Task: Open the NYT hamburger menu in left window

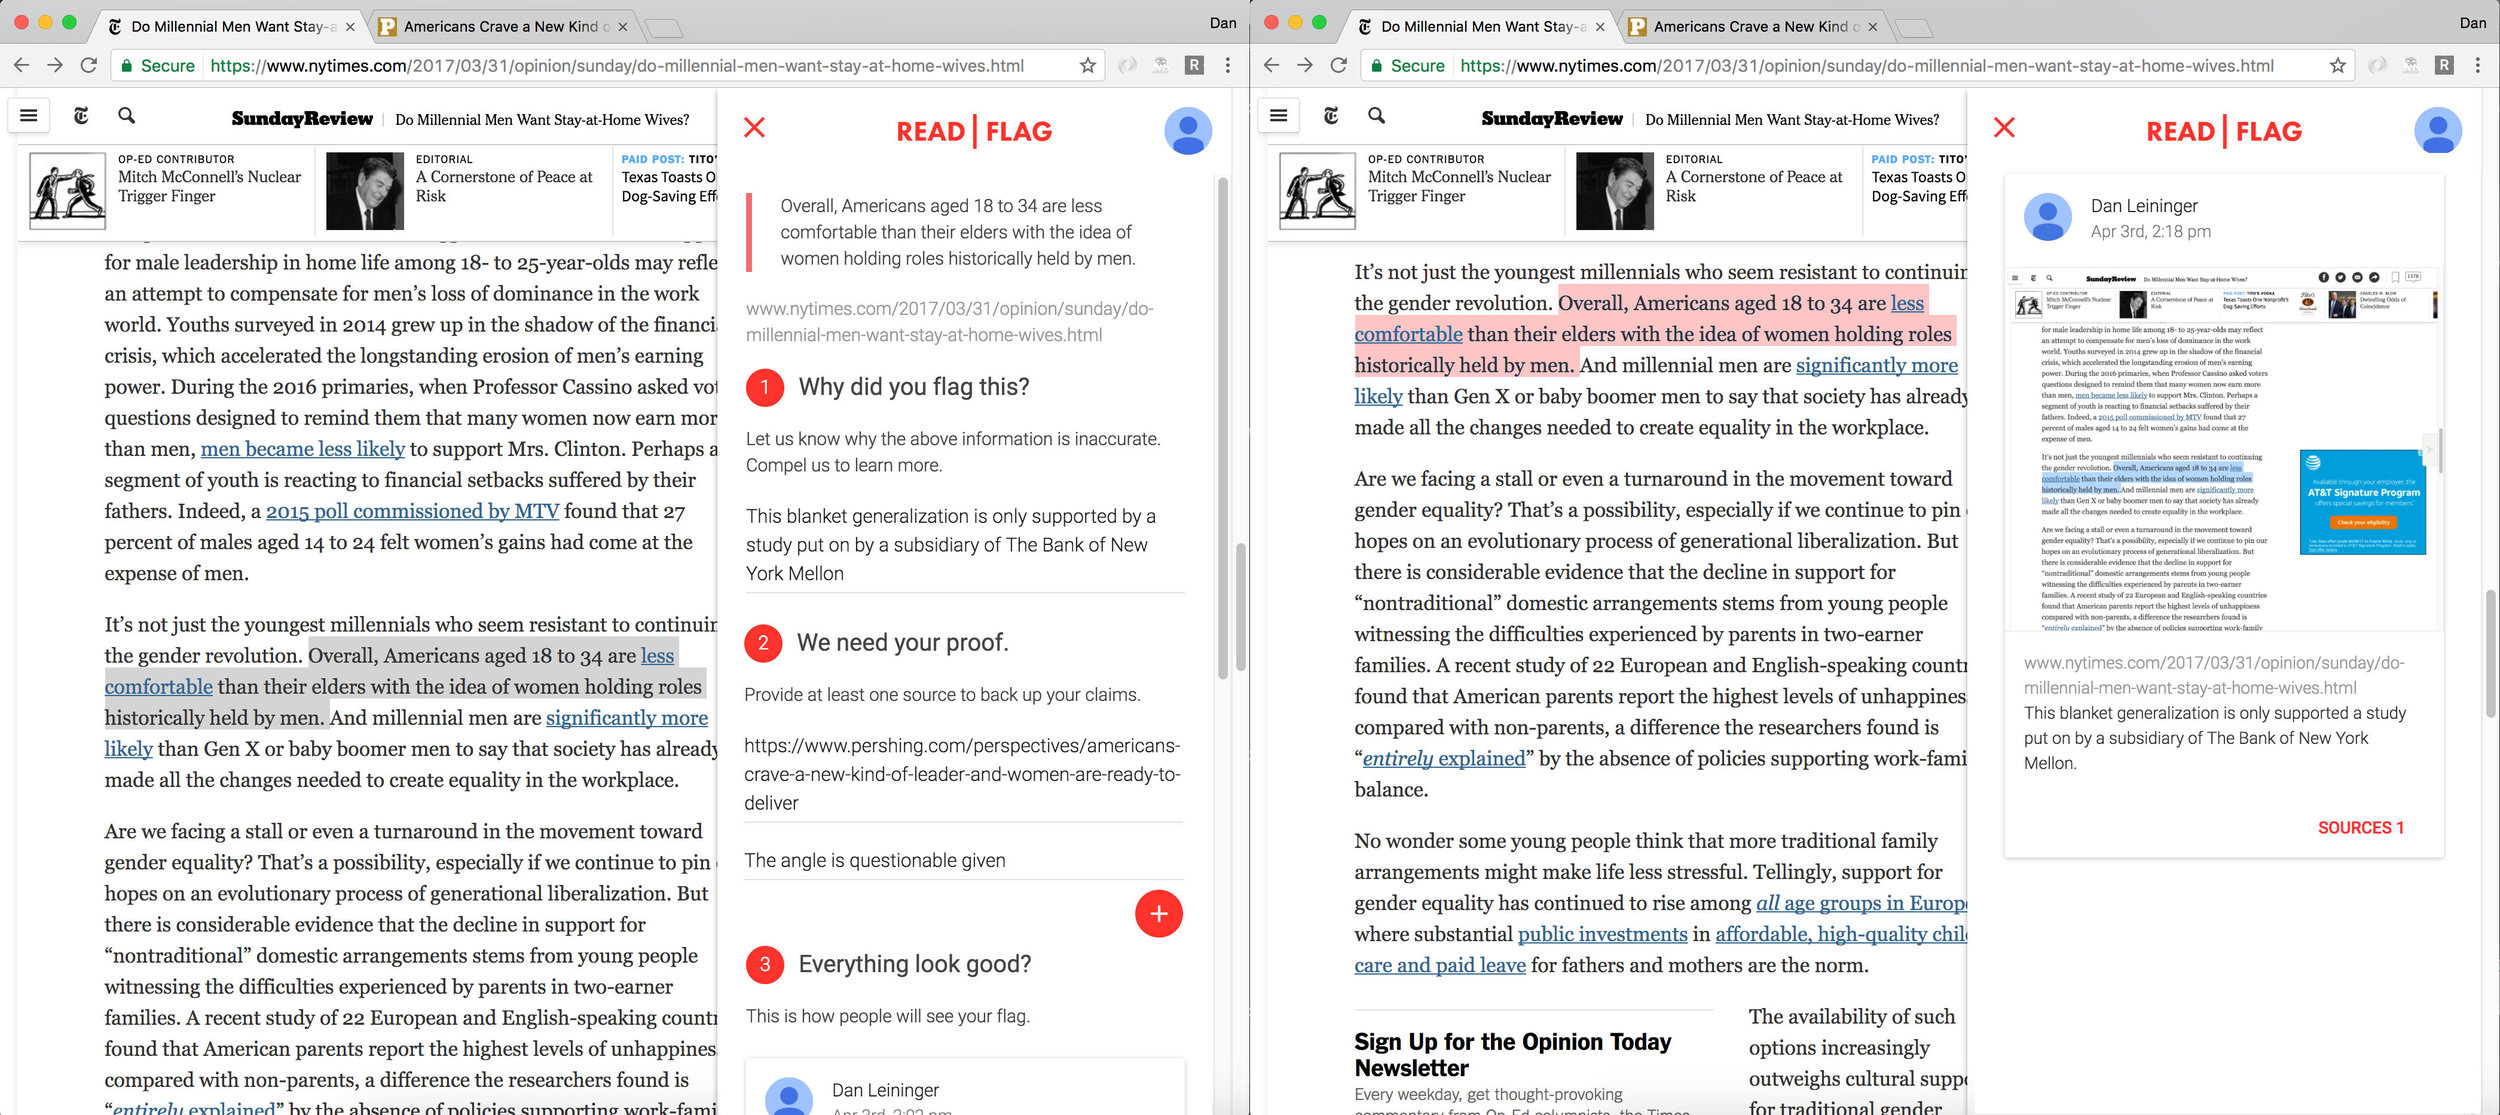Action: [29, 116]
